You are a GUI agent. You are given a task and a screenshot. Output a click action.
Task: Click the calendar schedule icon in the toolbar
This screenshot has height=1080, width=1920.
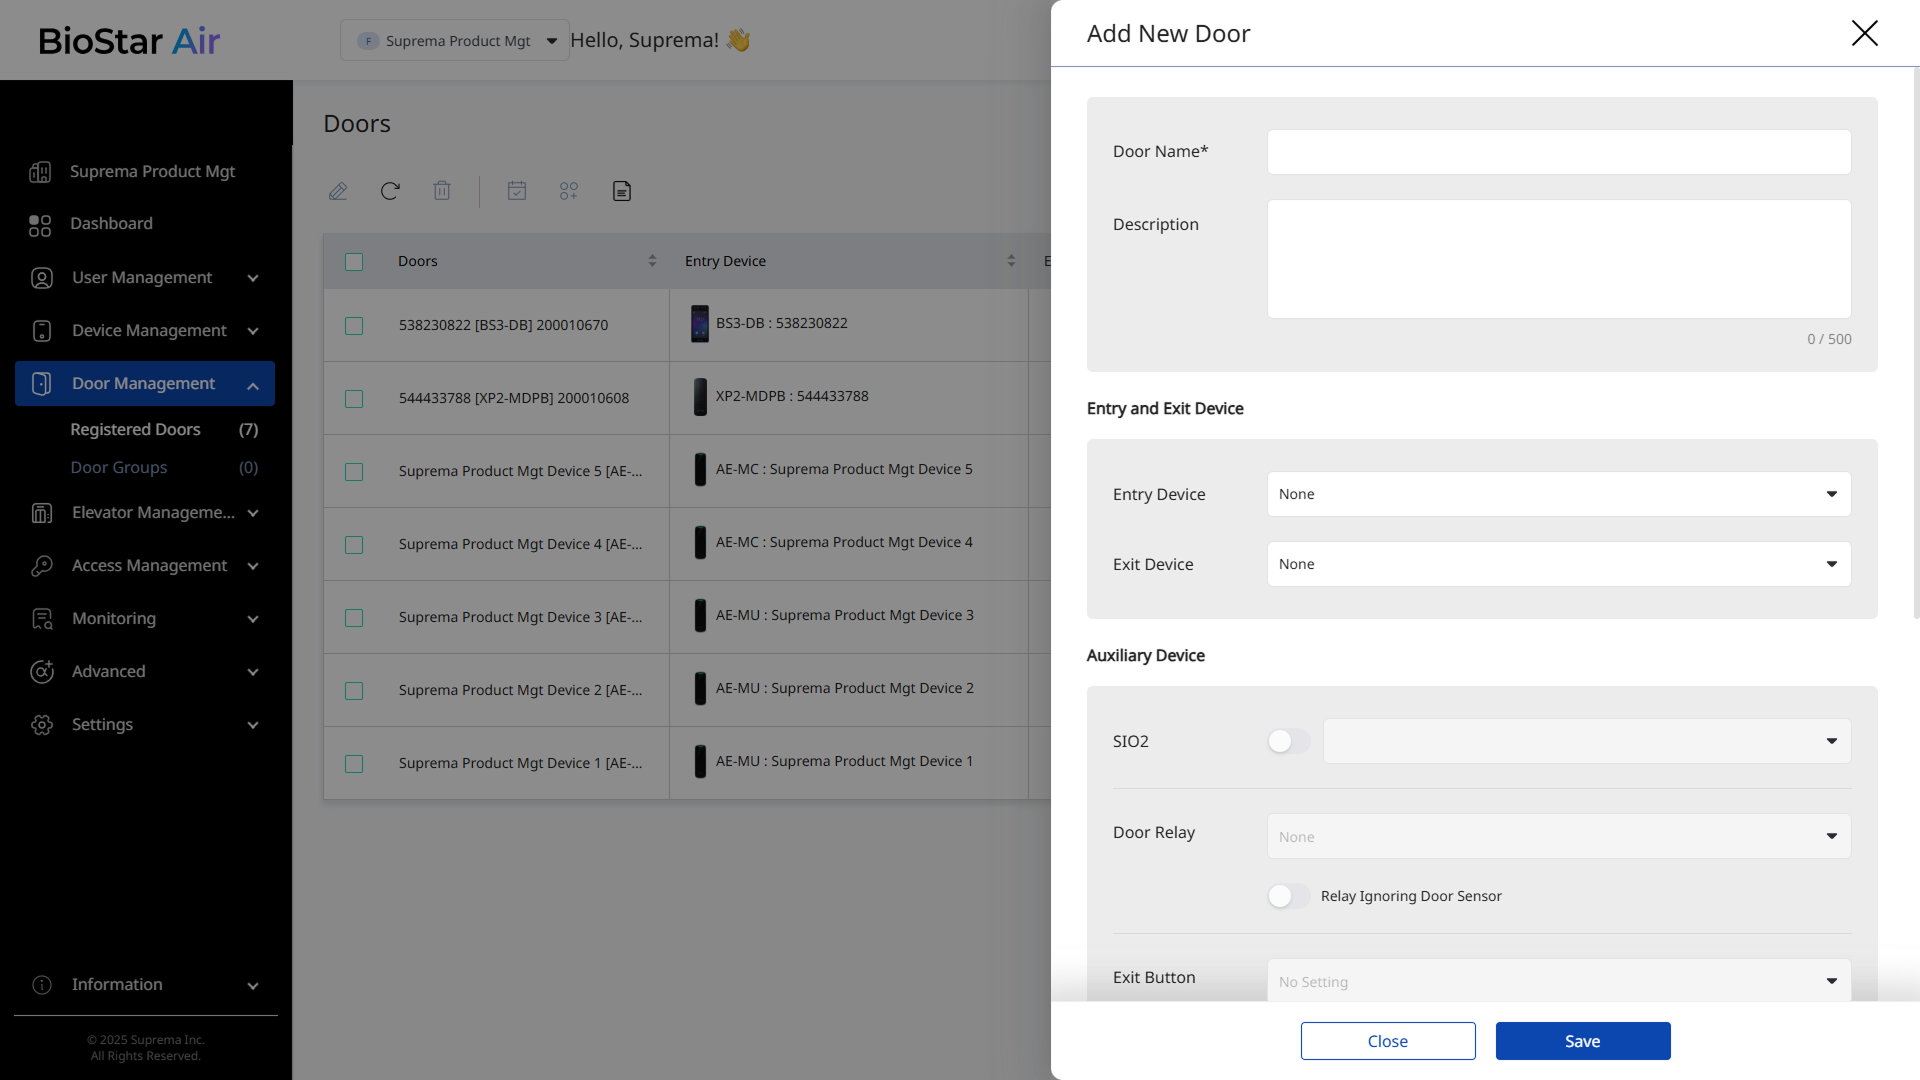point(517,191)
